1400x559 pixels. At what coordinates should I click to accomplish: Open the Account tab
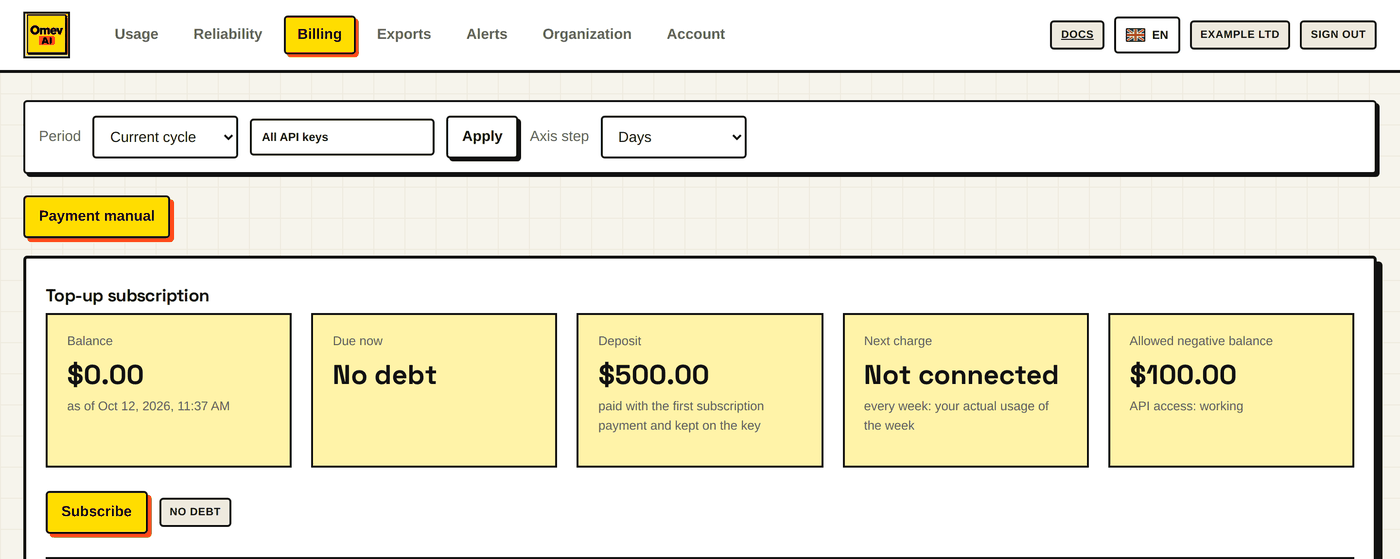(x=696, y=34)
